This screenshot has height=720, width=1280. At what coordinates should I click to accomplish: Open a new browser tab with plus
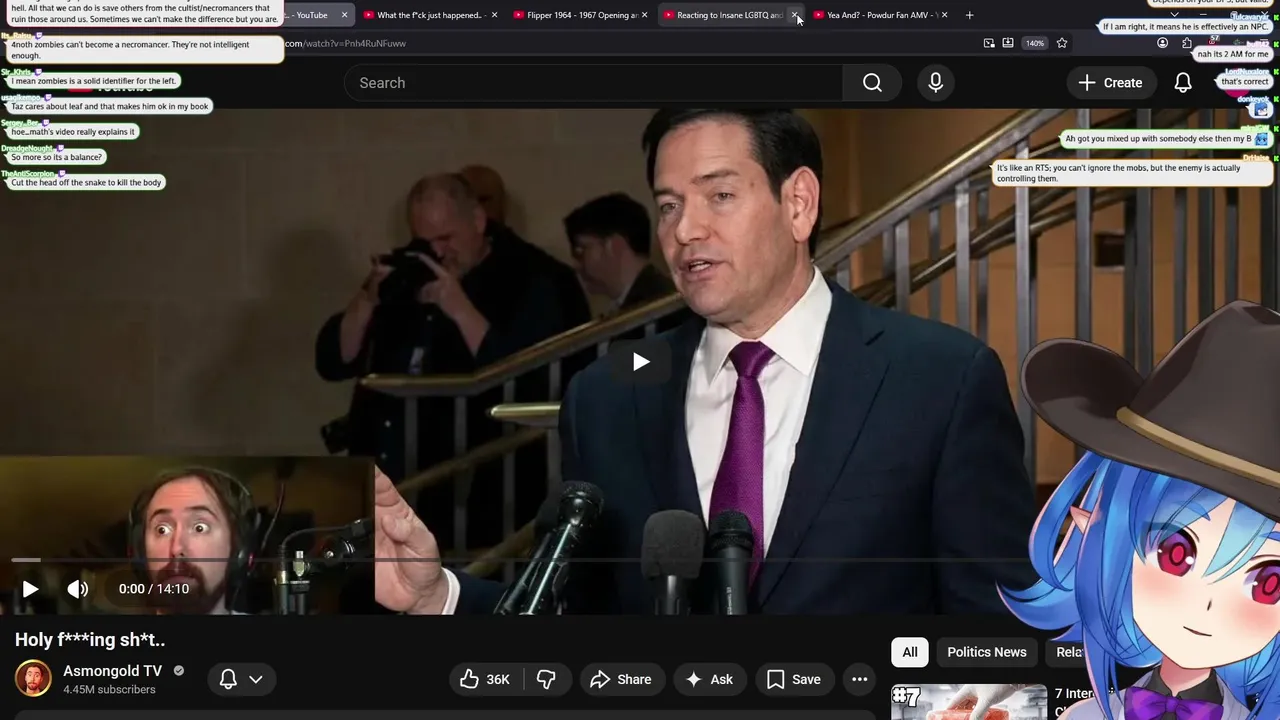click(969, 15)
